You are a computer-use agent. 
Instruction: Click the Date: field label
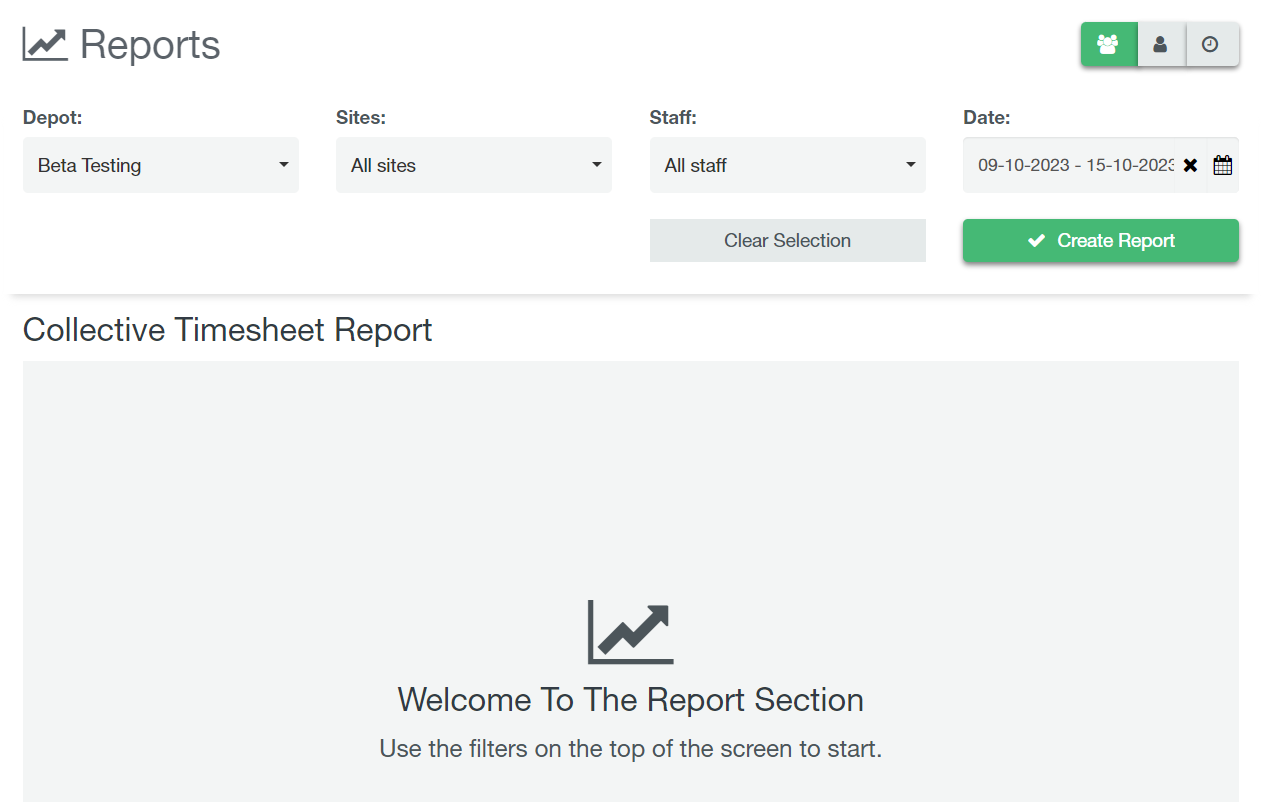pyautogui.click(x=987, y=118)
